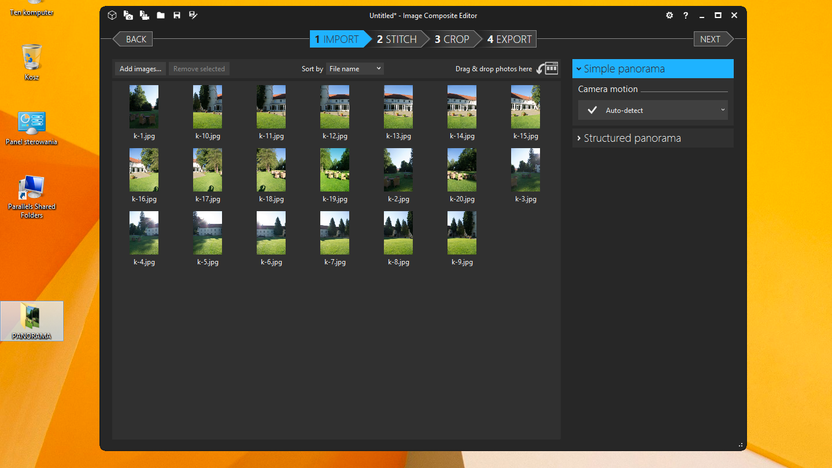
Task: Select thumbnail k-8.jpg
Action: click(x=398, y=233)
